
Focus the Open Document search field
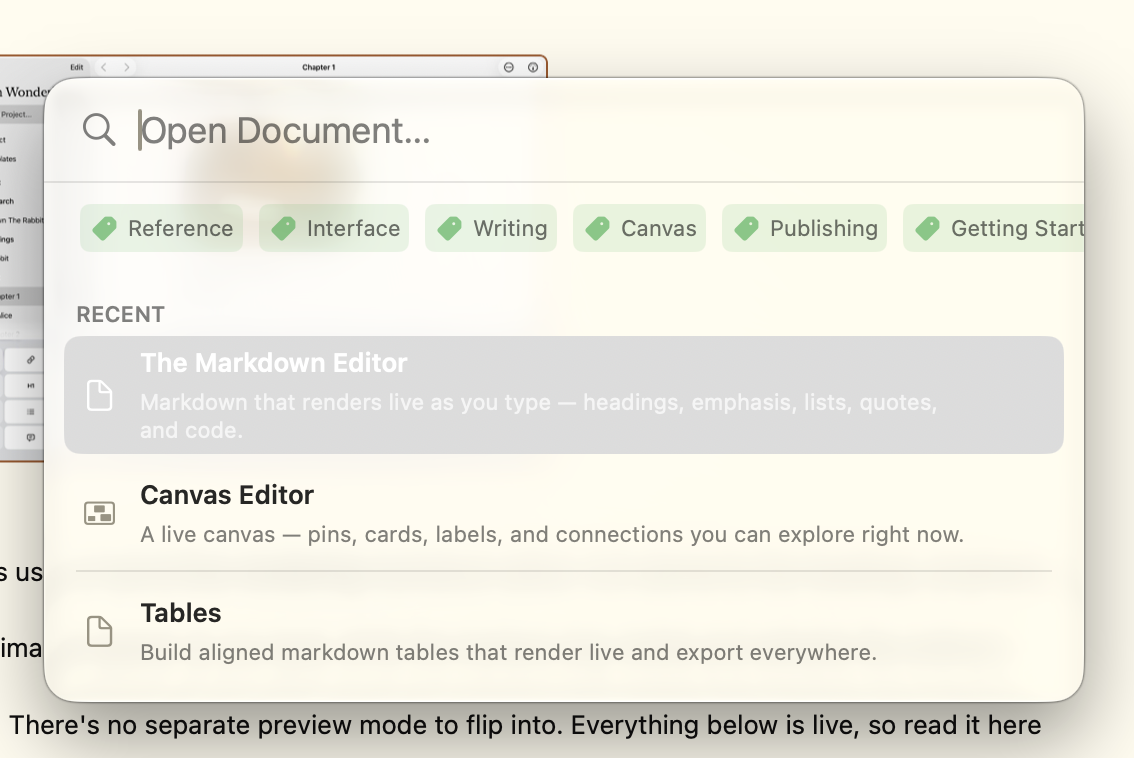coord(593,130)
